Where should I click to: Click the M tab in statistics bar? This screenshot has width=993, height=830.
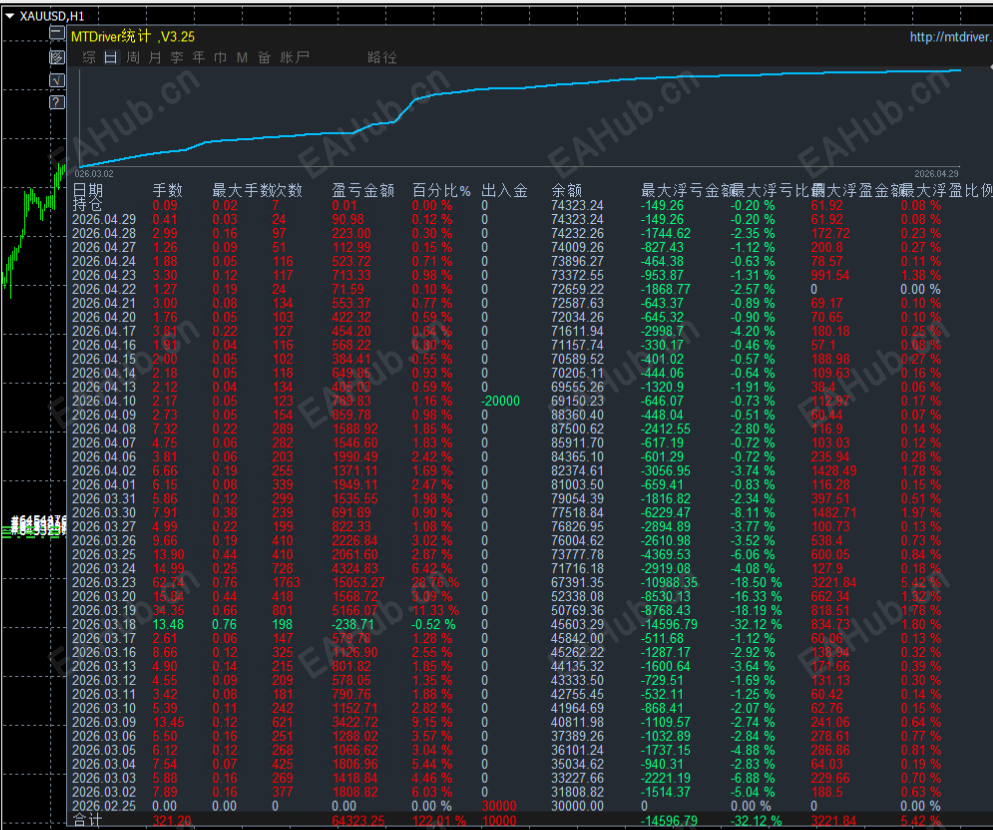(x=242, y=58)
